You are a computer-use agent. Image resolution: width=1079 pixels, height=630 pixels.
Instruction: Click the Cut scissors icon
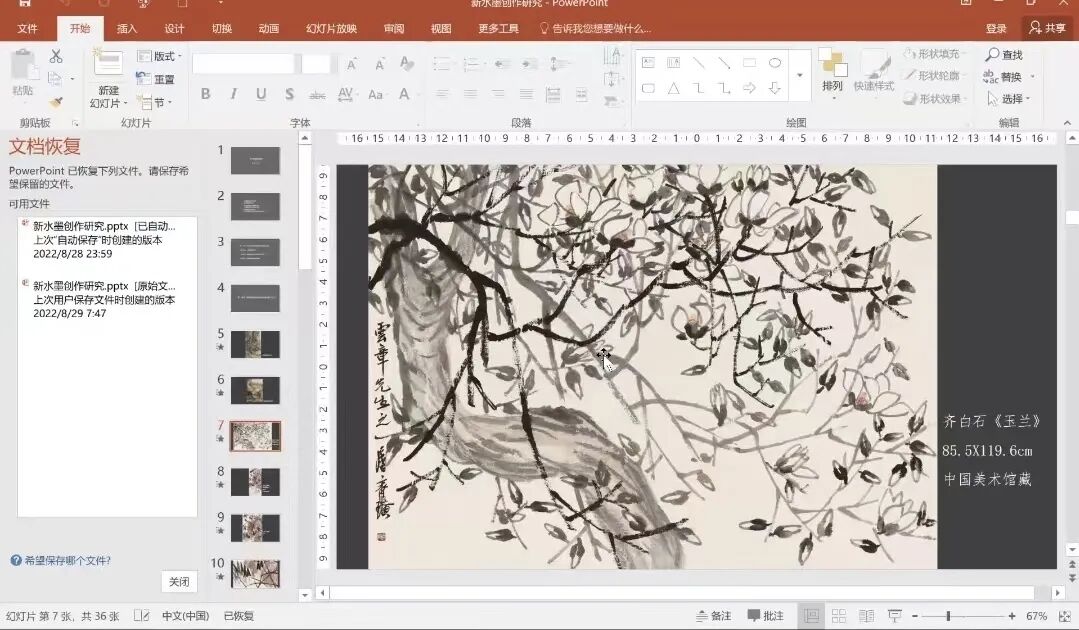pyautogui.click(x=56, y=56)
